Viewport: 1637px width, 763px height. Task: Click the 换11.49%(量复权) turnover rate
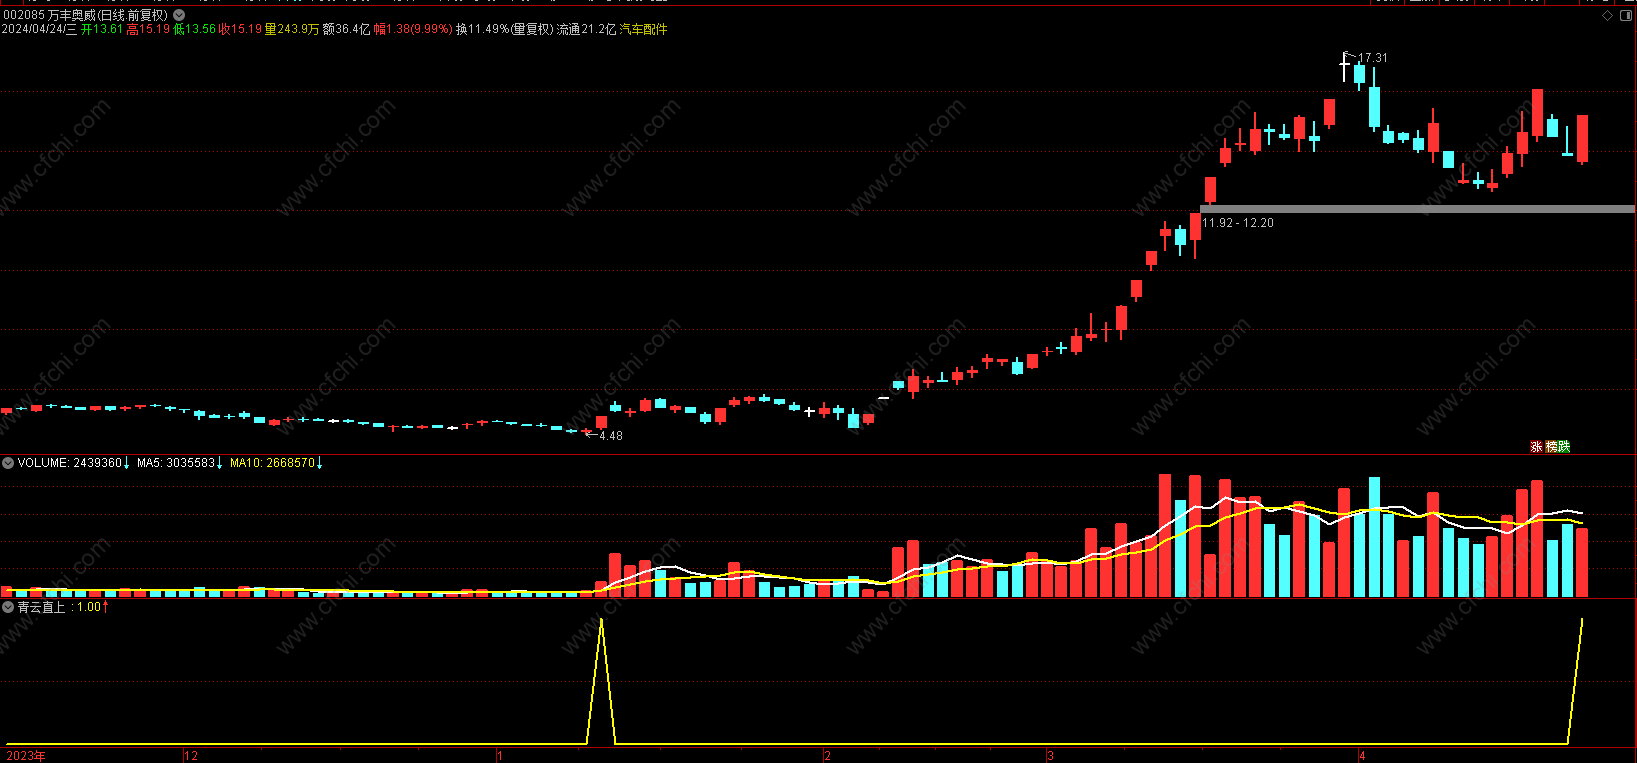pyautogui.click(x=504, y=30)
